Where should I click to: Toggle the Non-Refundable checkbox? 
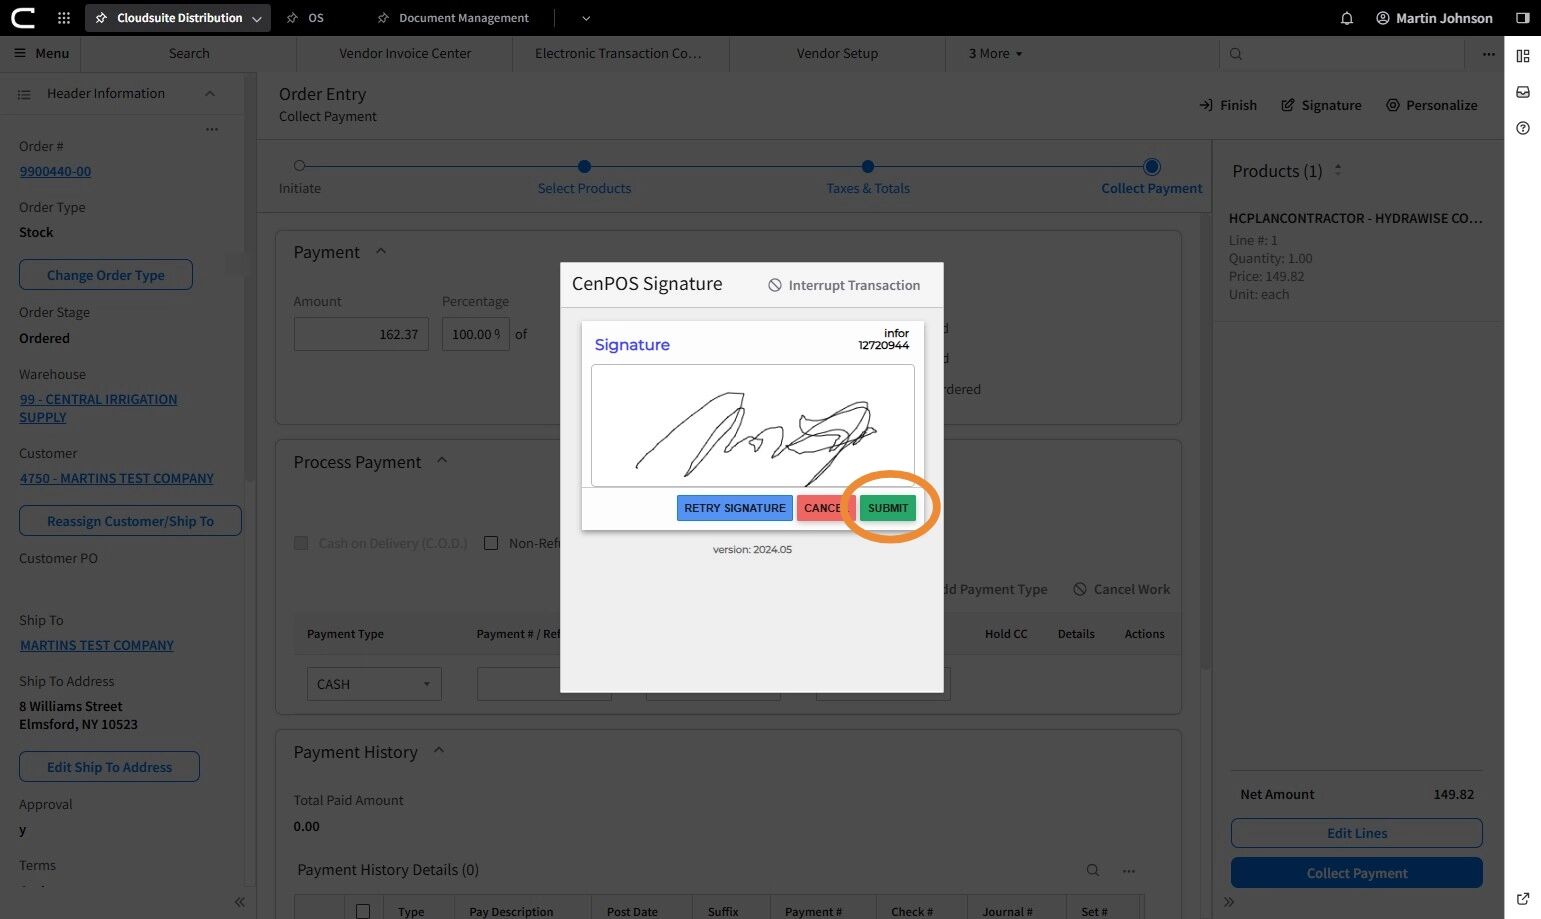click(x=491, y=543)
